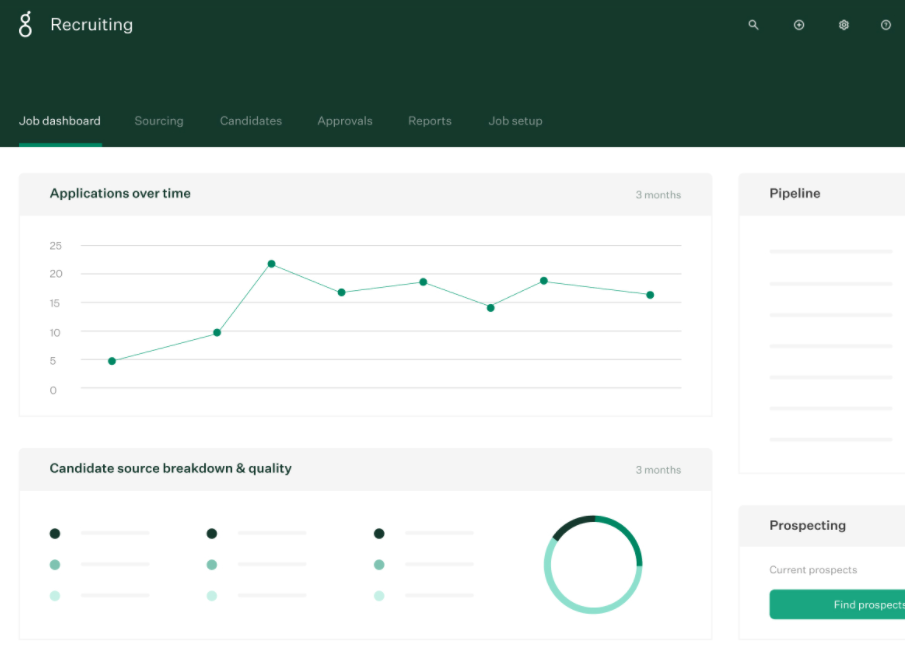The image size is (905, 663).
Task: Click the Greenhouse logo
Action: (25, 24)
